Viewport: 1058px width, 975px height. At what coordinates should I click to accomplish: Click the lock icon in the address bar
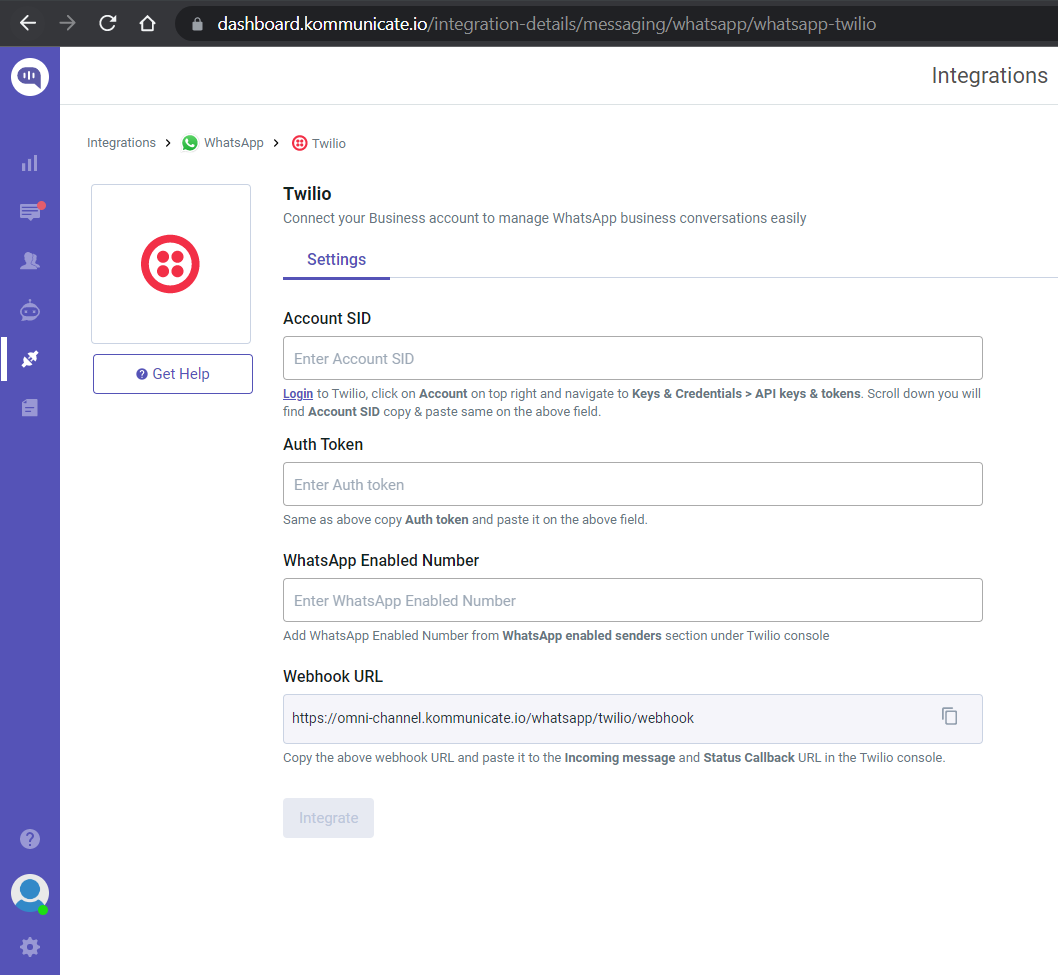[x=197, y=24]
